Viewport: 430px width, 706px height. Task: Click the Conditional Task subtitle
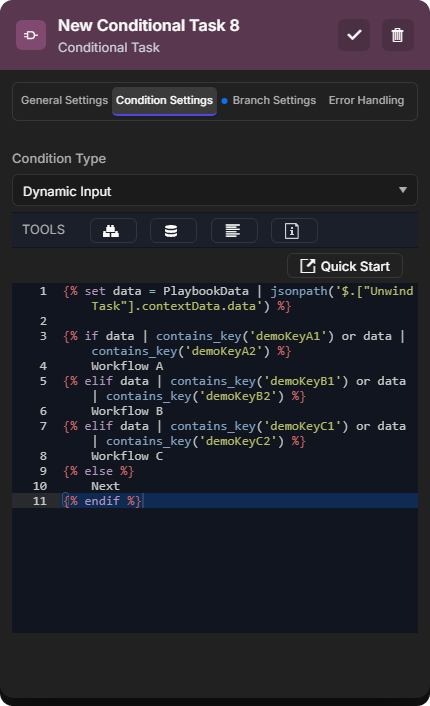tap(109, 48)
